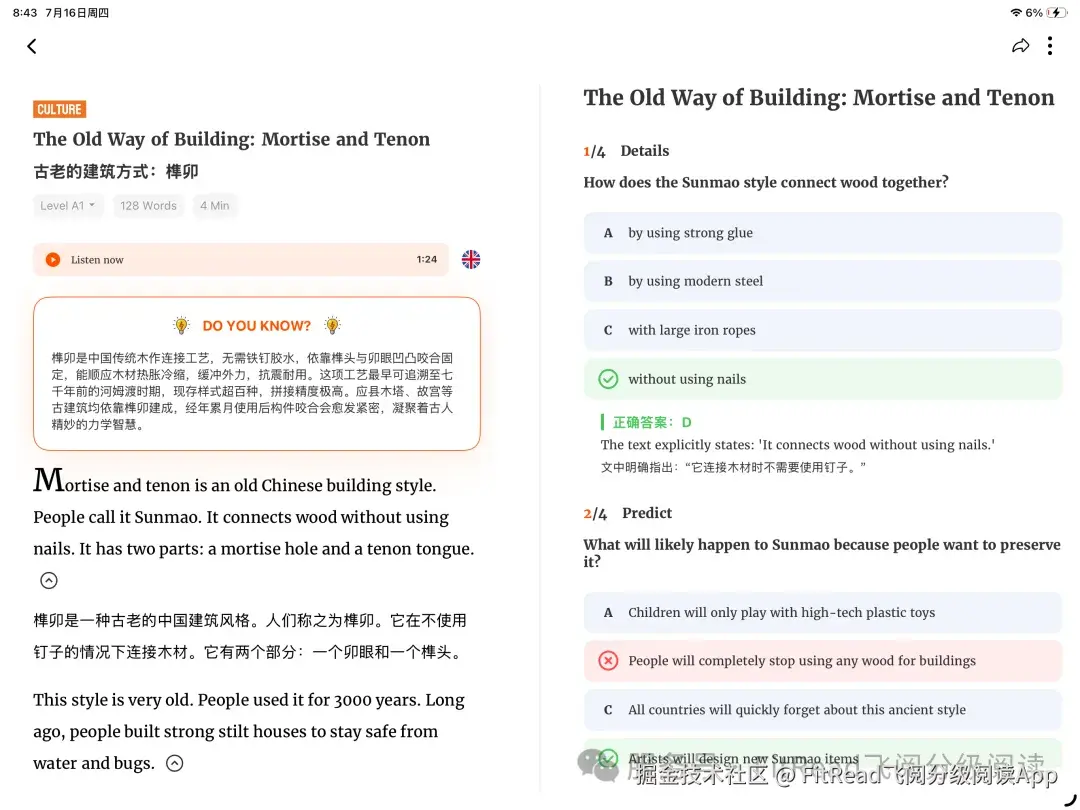This screenshot has width=1080, height=810.
Task: Go back with the left arrow icon
Action: point(32,46)
